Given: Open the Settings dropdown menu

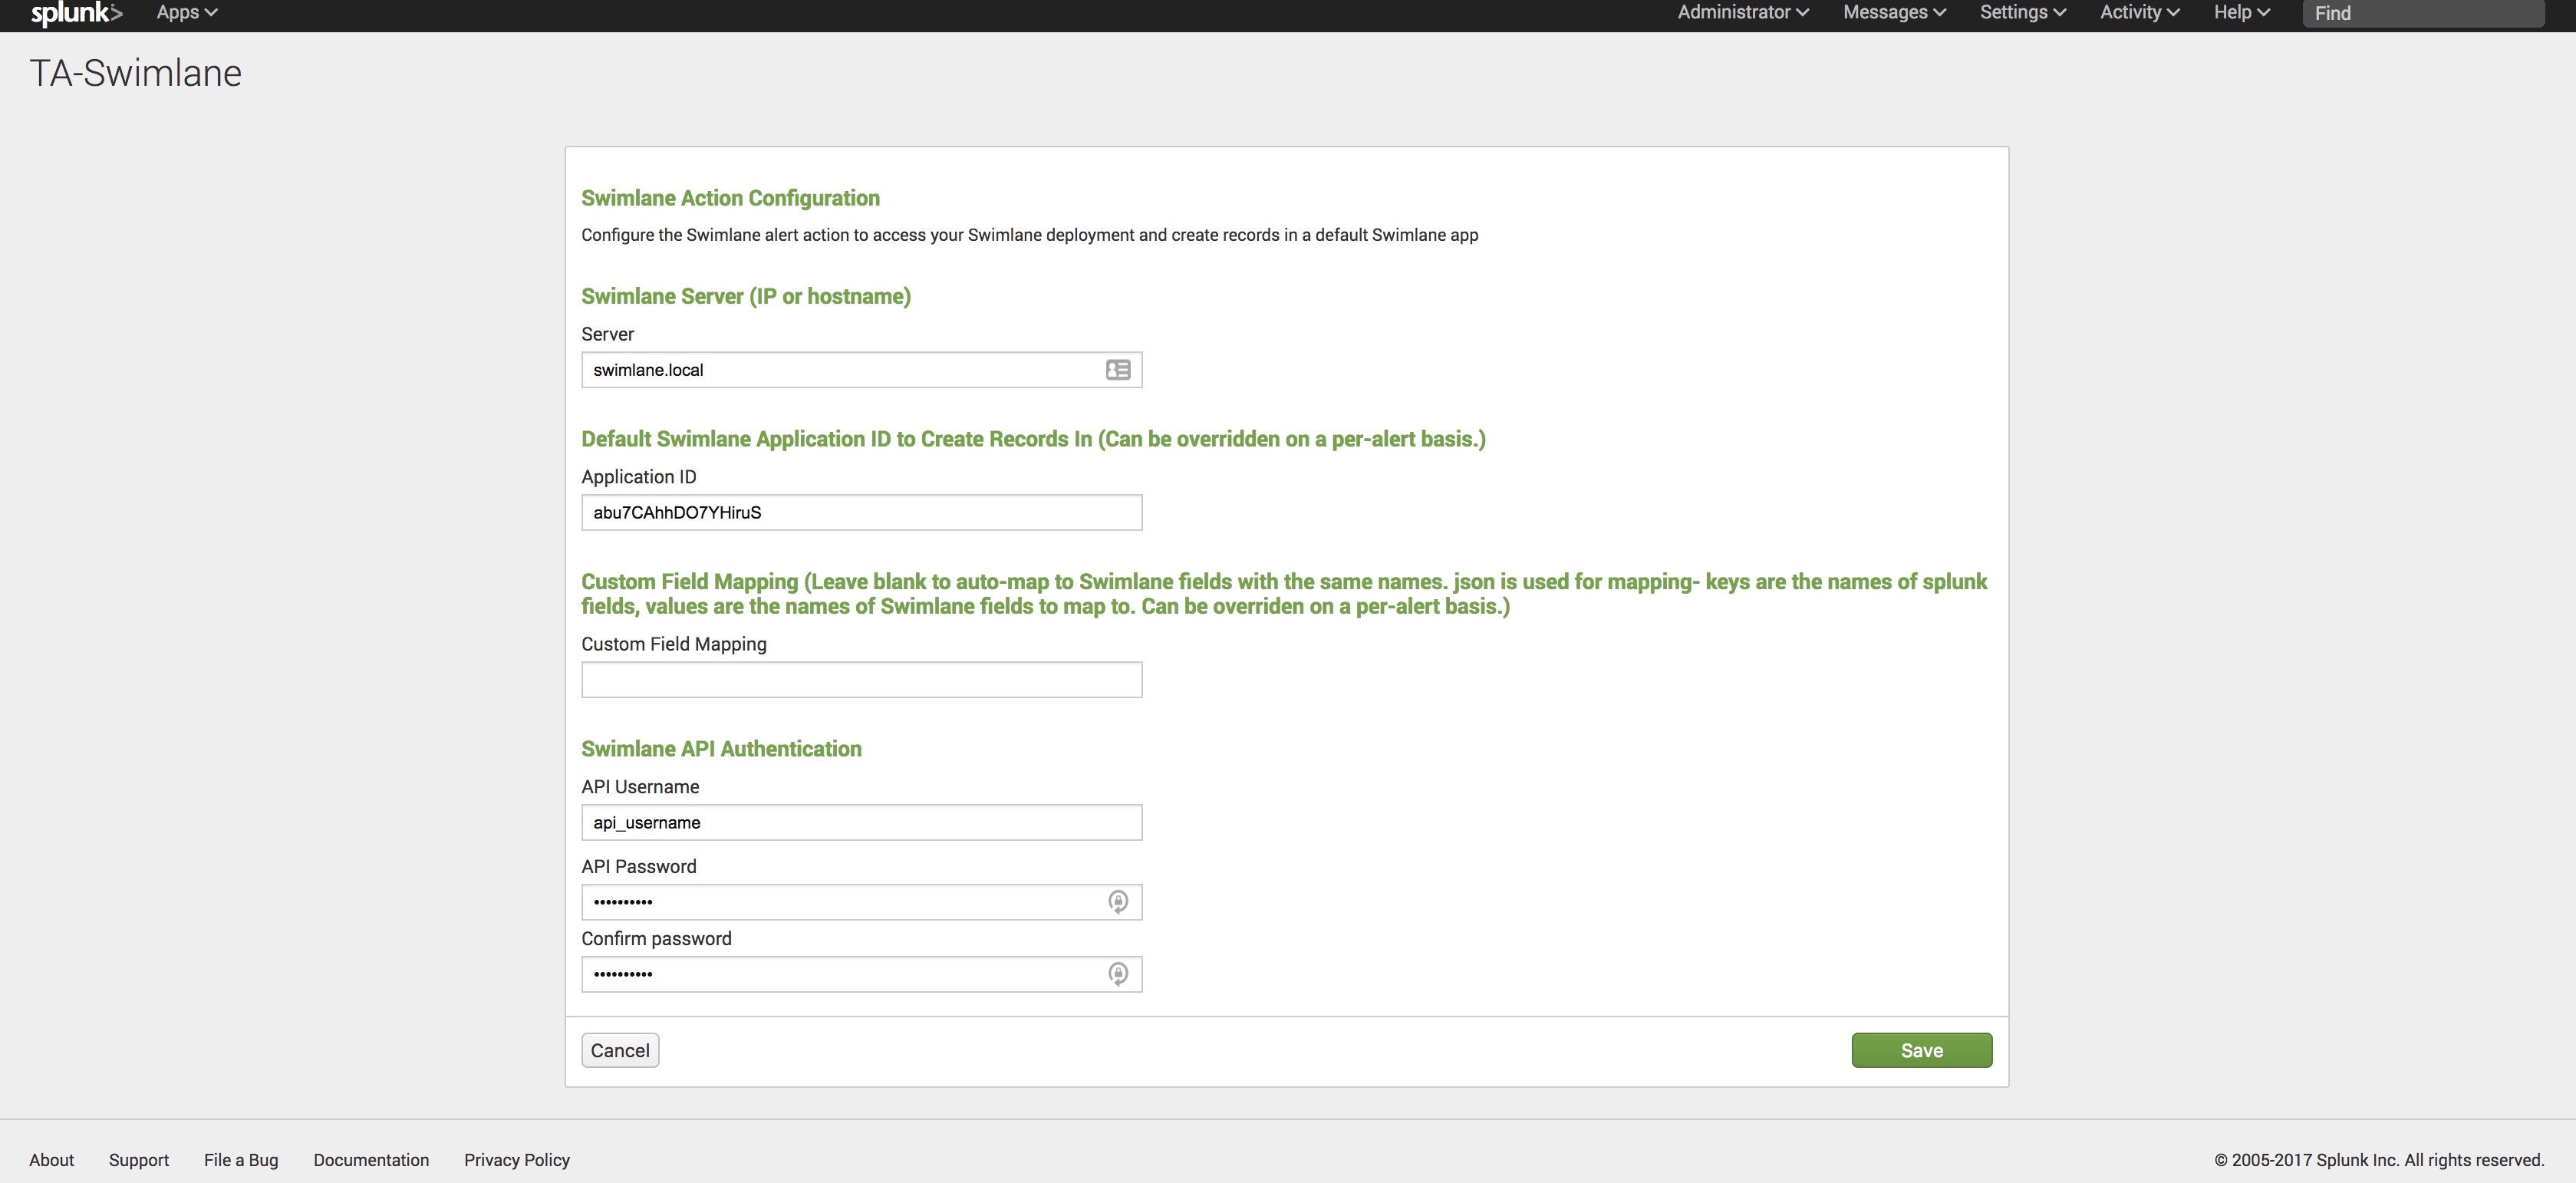Looking at the screenshot, I should [x=2022, y=12].
